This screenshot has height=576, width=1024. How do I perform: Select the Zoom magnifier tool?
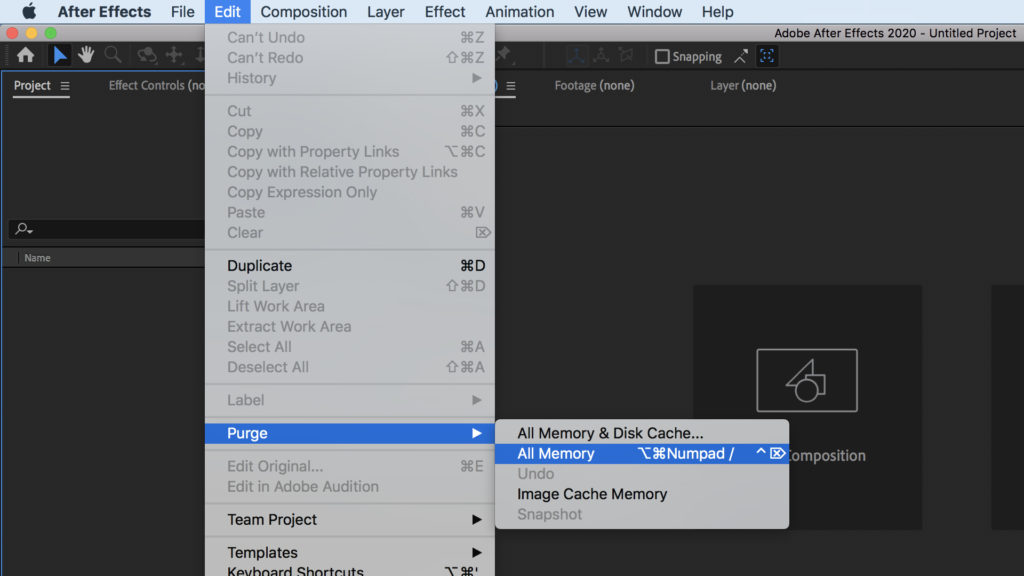pyautogui.click(x=113, y=55)
